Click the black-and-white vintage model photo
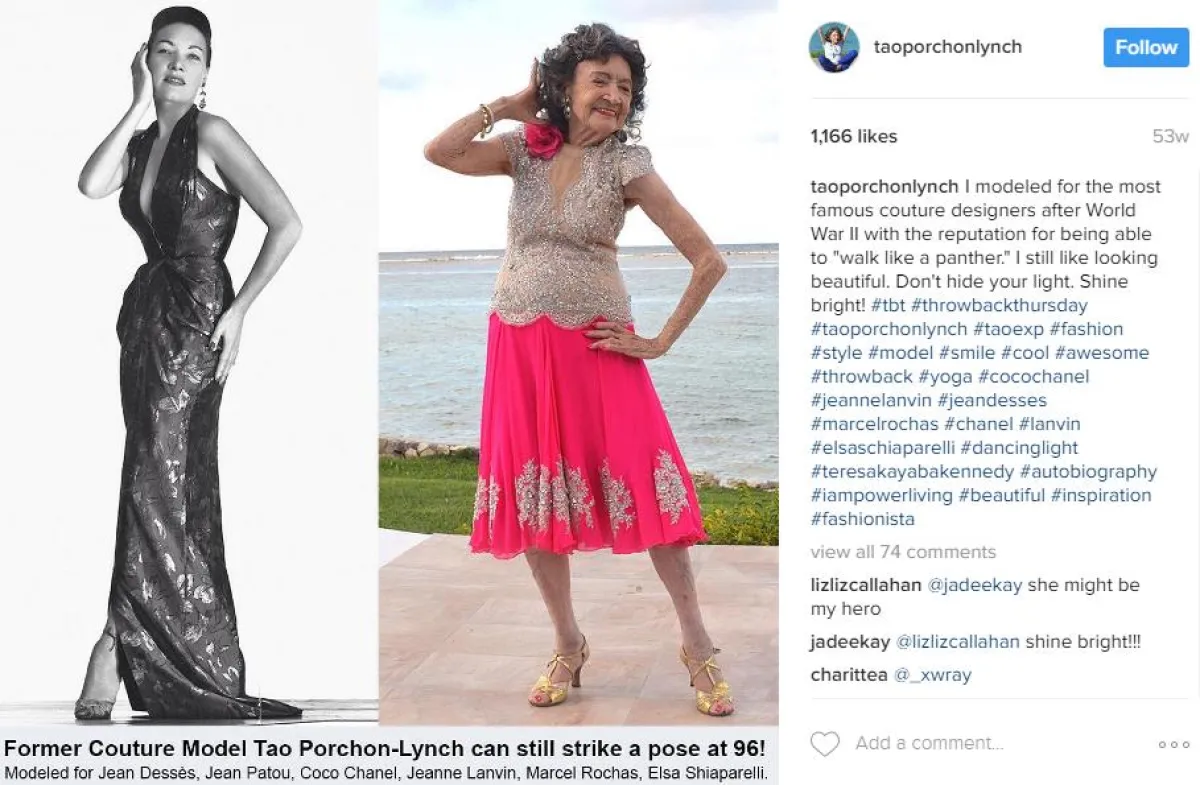This screenshot has width=1200, height=785. [x=189, y=363]
